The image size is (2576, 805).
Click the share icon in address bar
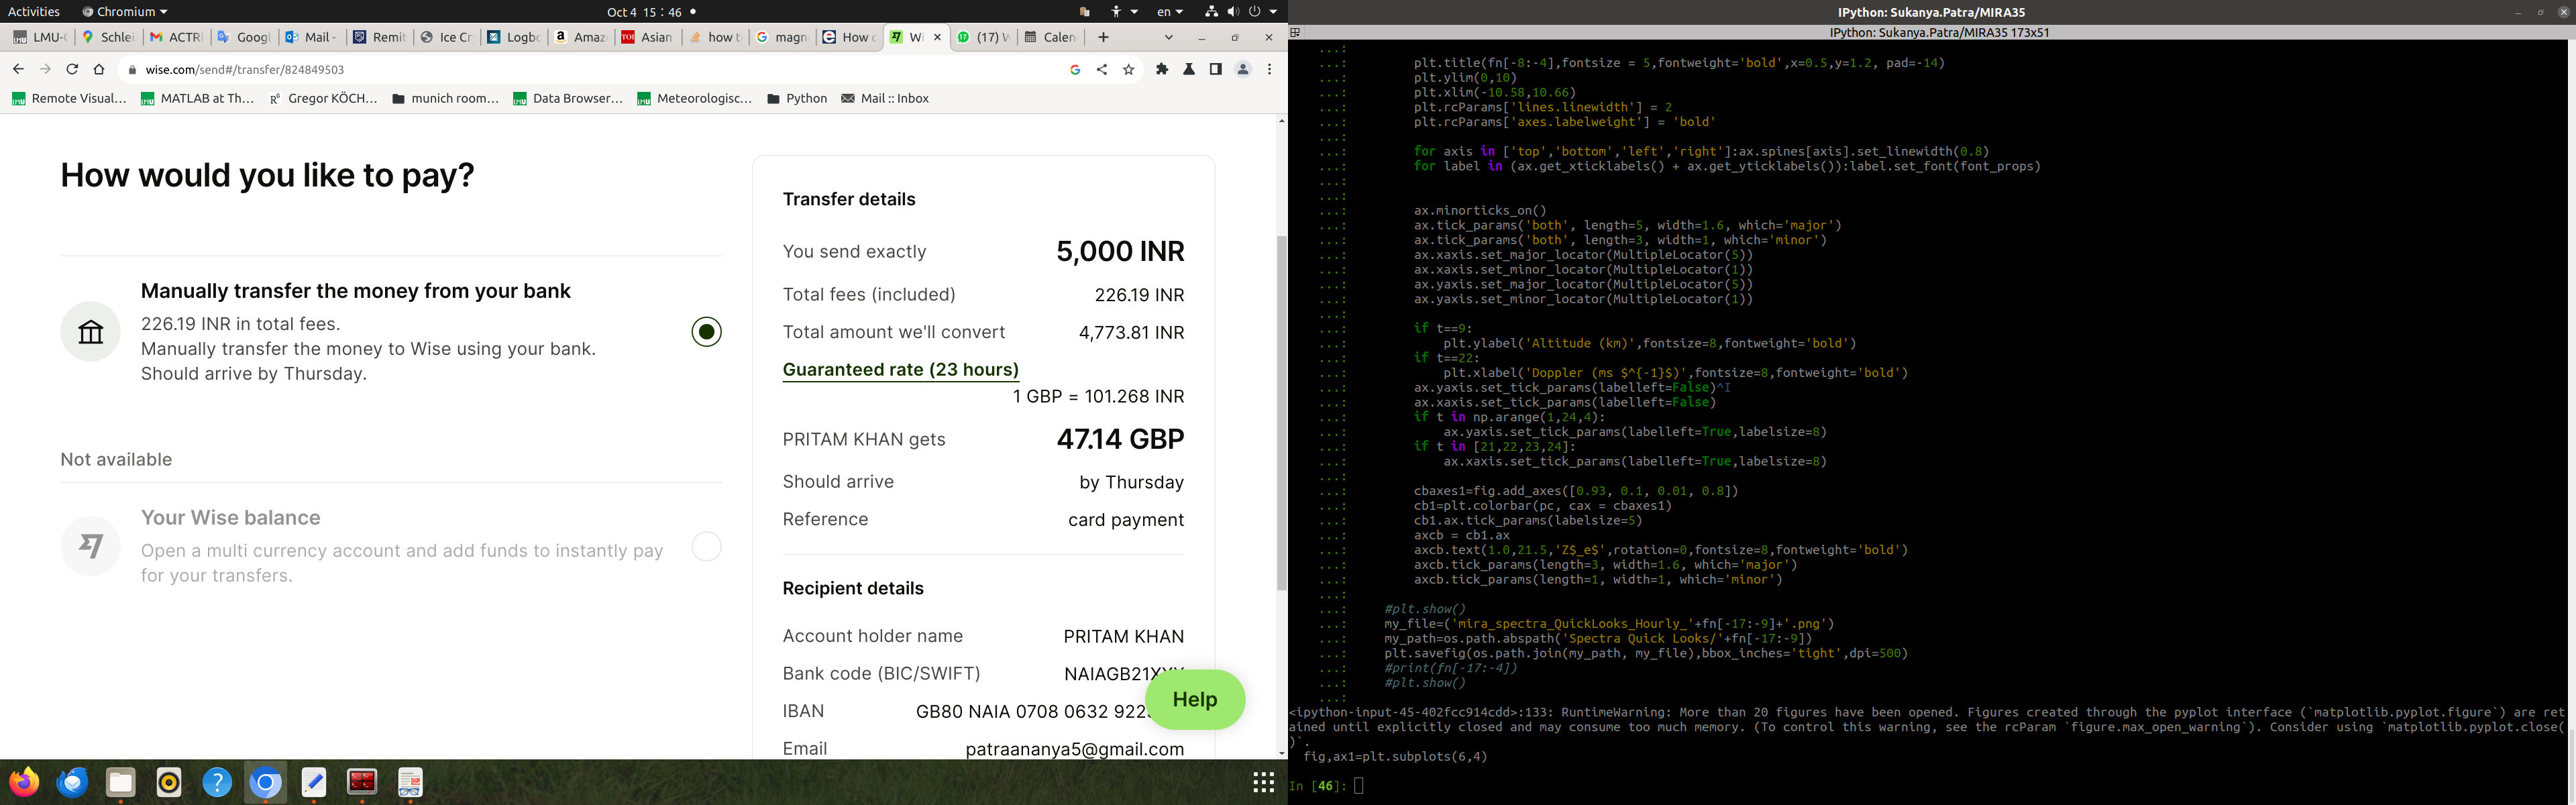1102,69
